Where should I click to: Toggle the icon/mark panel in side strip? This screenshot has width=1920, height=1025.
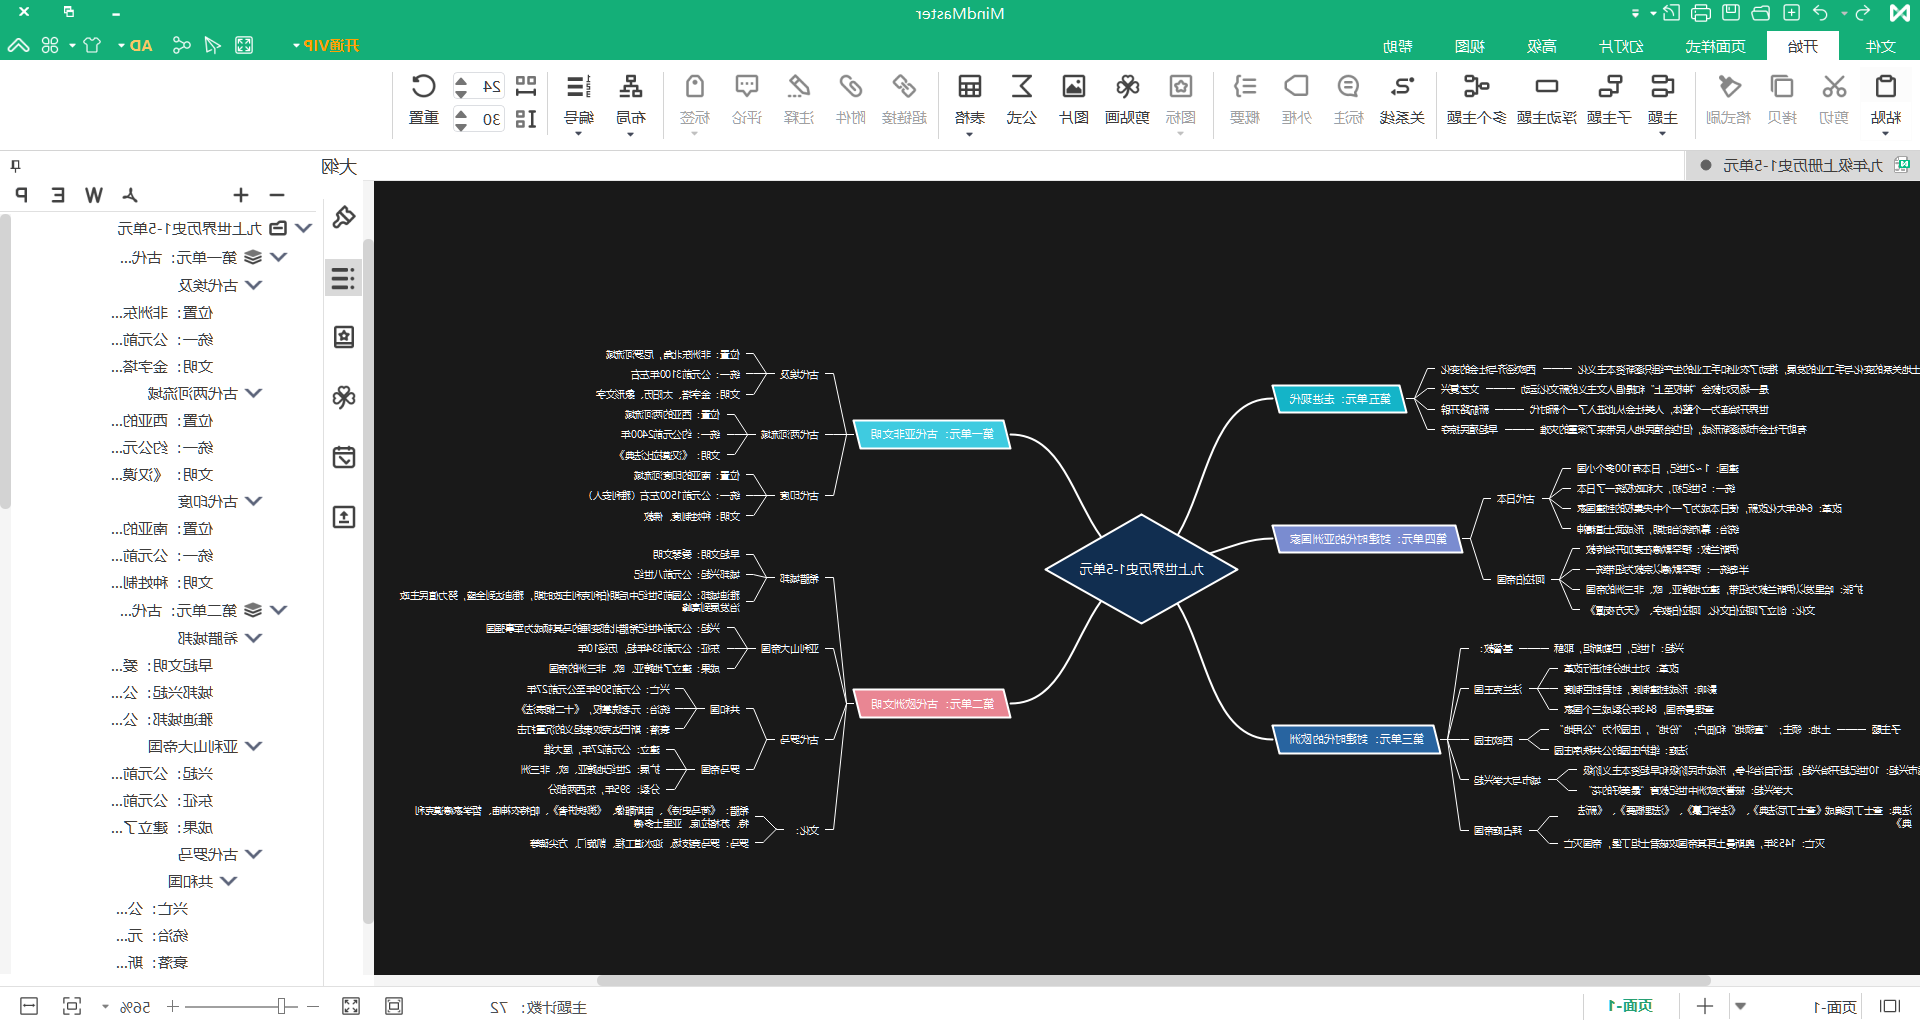(343, 337)
